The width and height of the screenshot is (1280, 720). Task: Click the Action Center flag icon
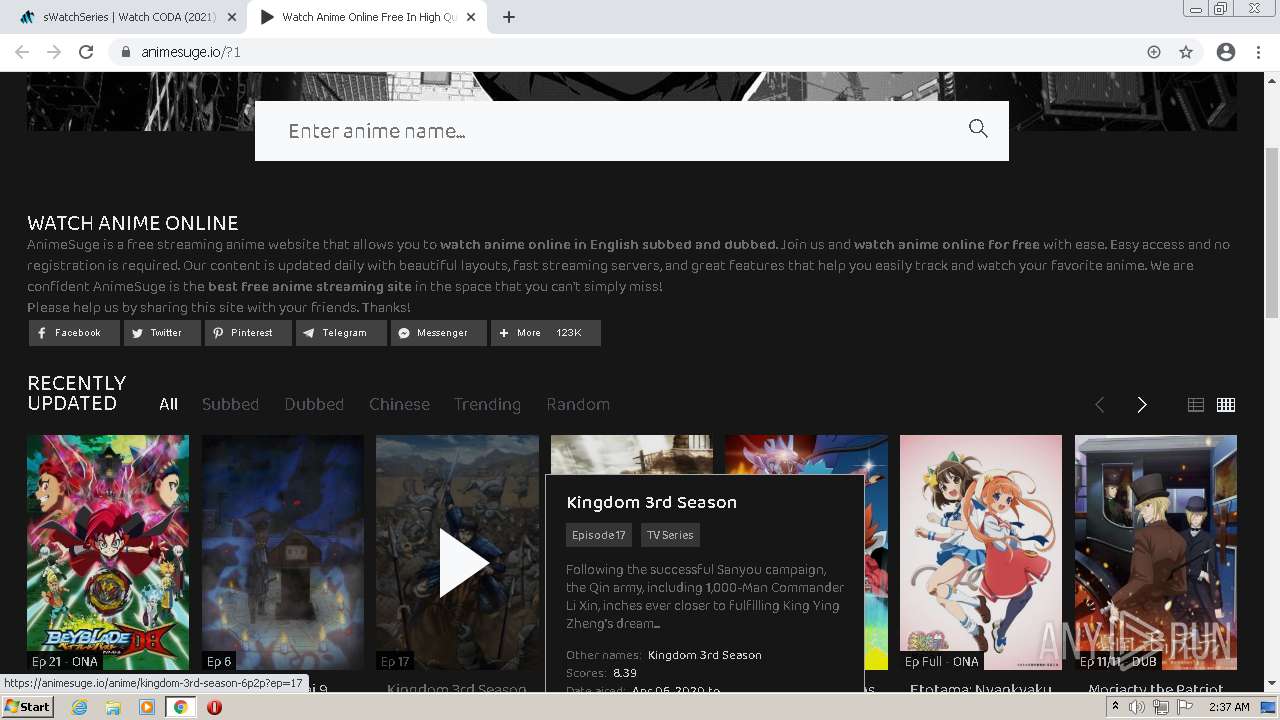click(x=1184, y=707)
